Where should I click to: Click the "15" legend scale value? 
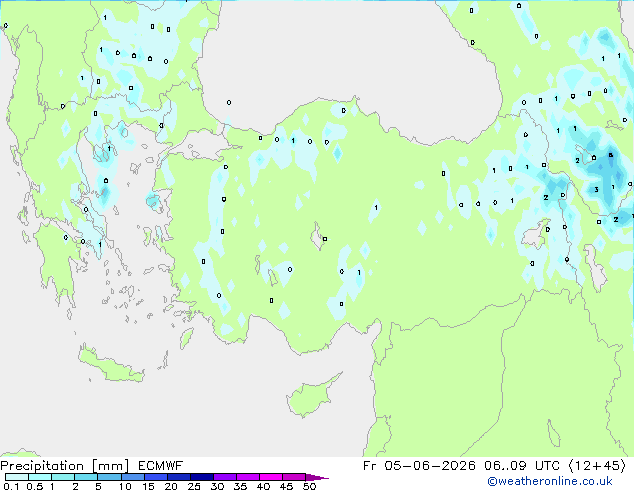(x=148, y=486)
